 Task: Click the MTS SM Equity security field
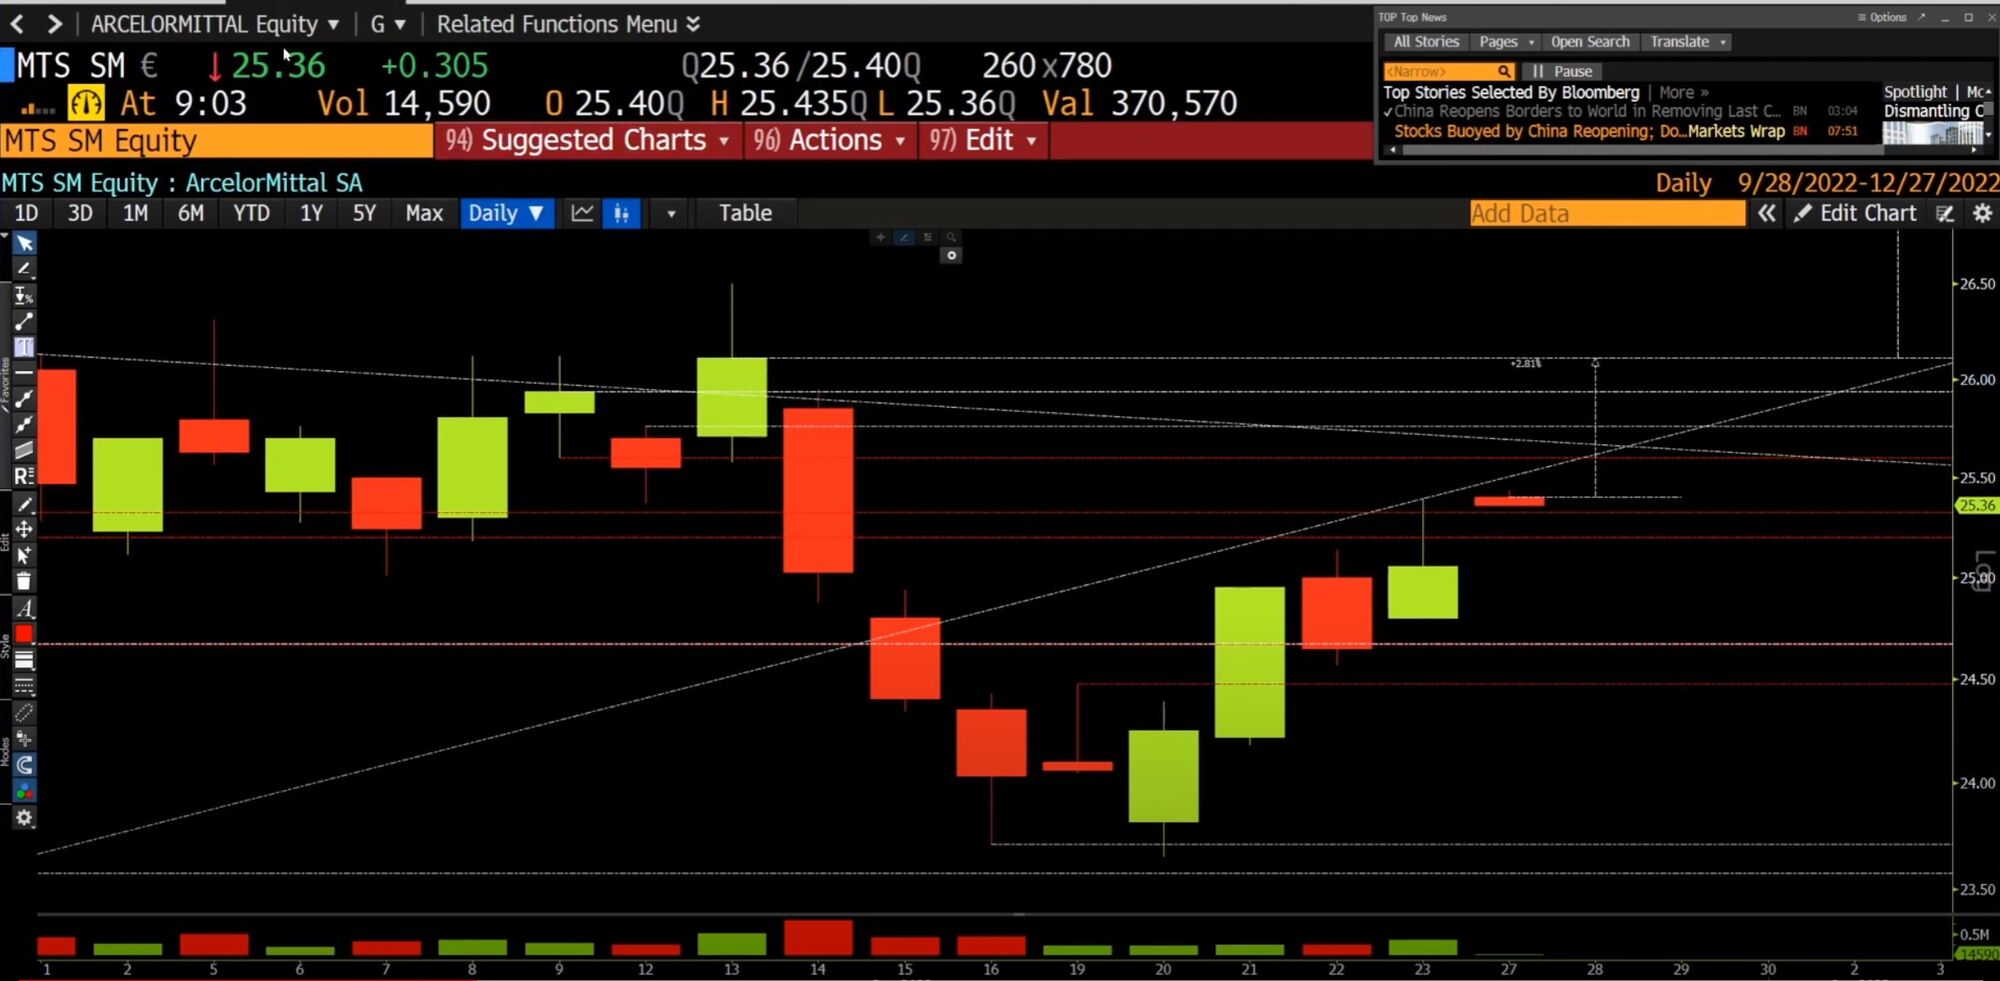click(x=216, y=141)
